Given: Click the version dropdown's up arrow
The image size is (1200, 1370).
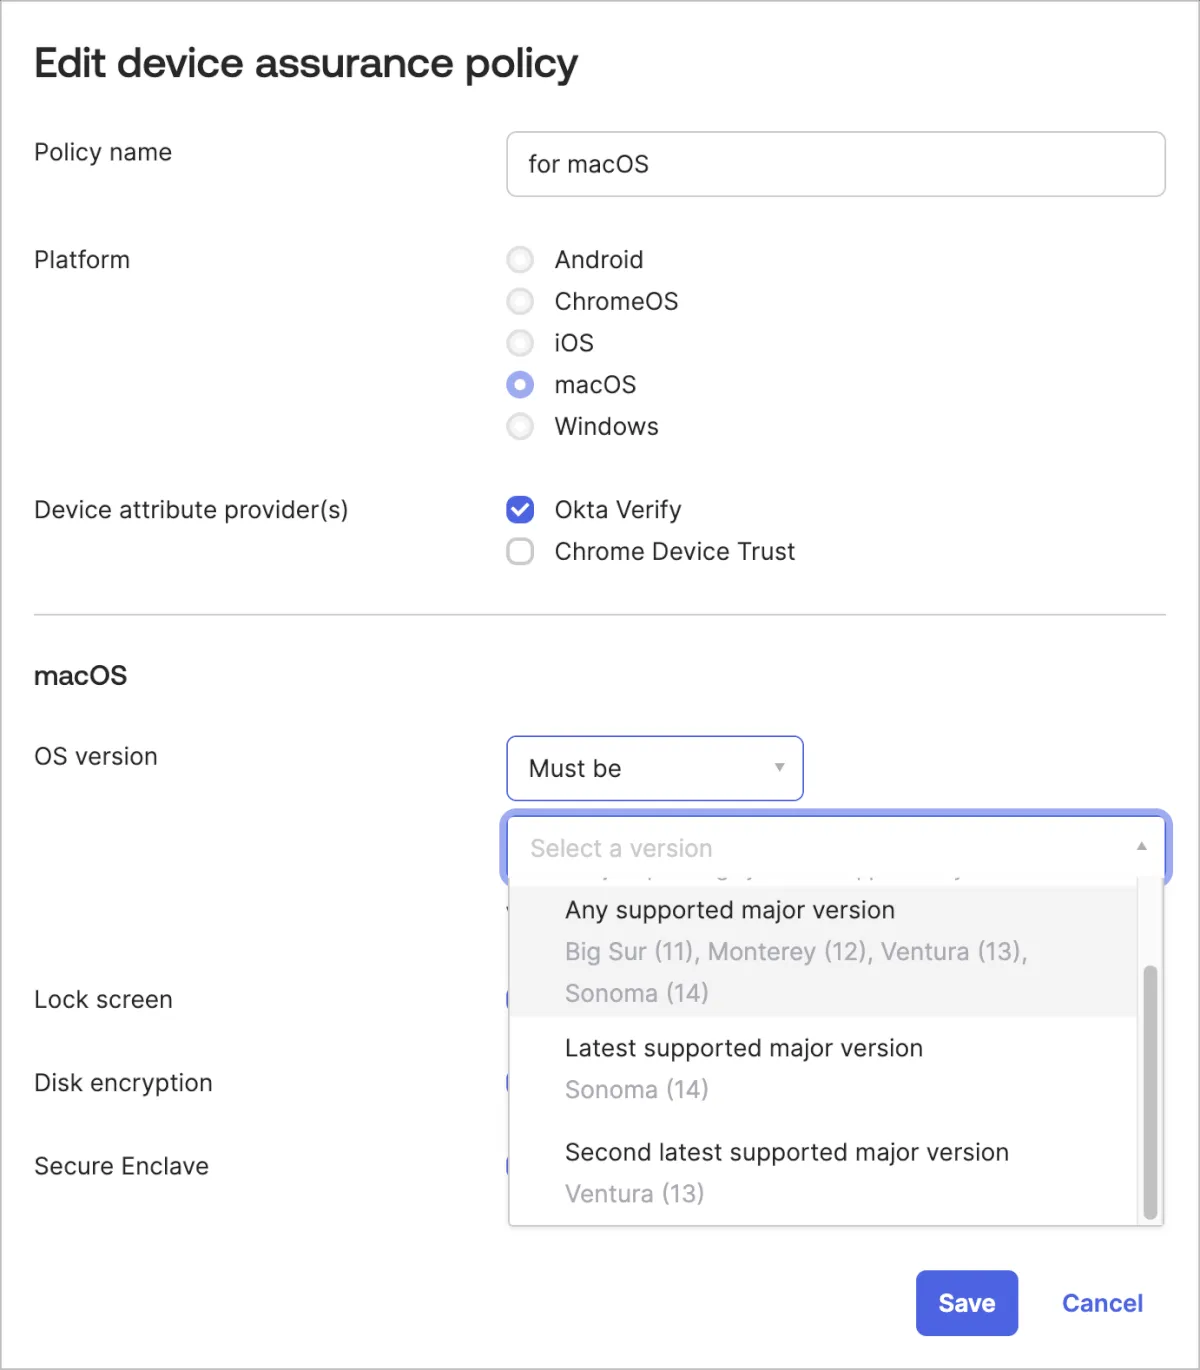Looking at the screenshot, I should [1141, 847].
